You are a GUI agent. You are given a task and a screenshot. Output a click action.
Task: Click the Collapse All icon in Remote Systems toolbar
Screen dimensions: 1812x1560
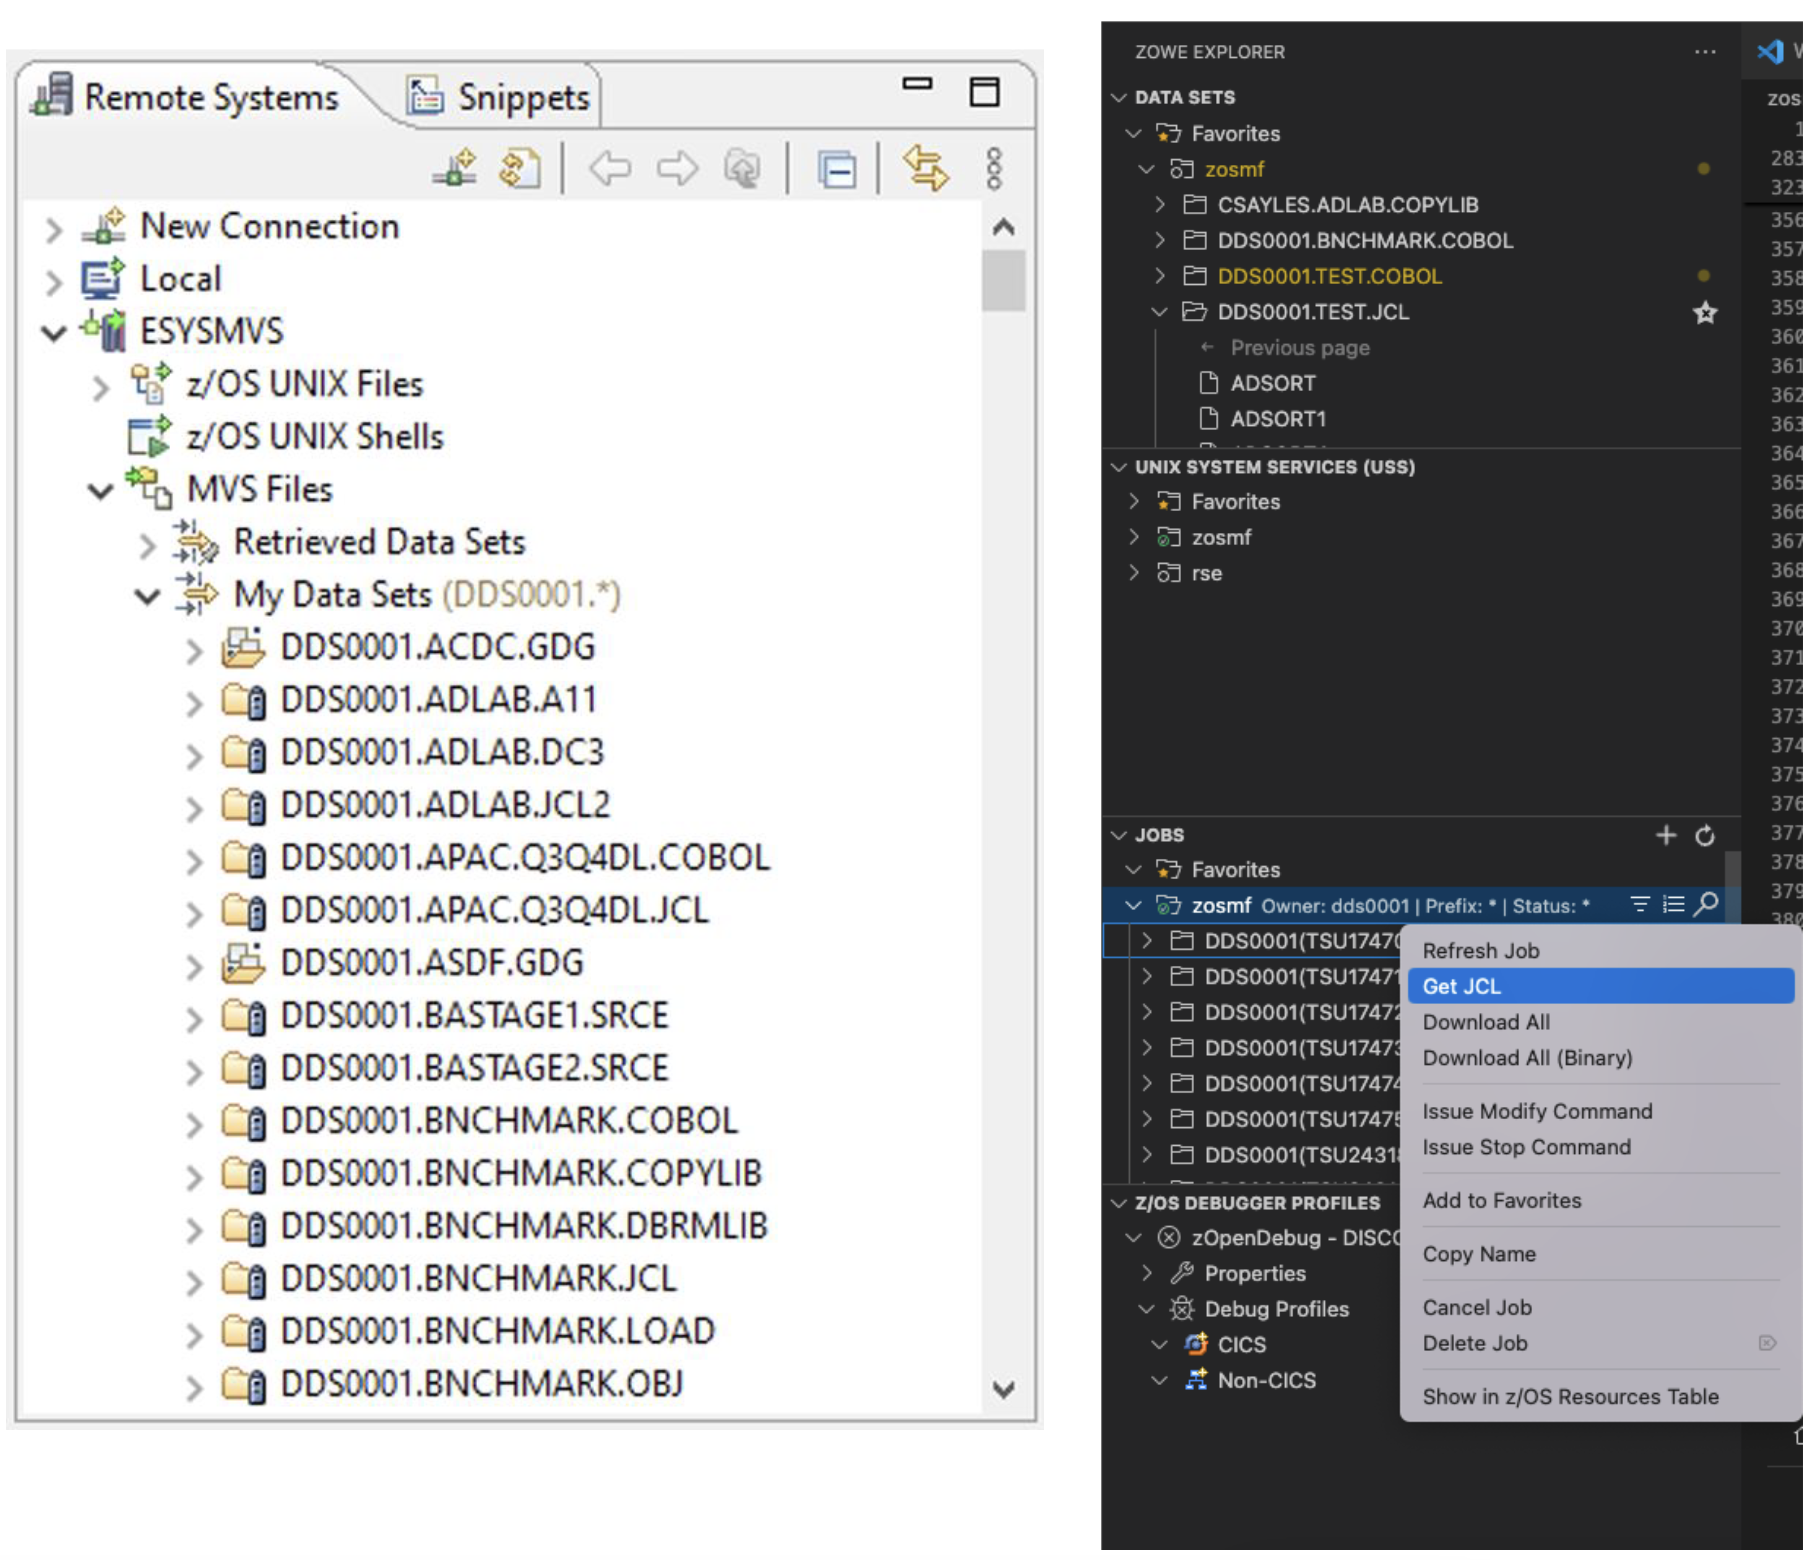pos(836,169)
